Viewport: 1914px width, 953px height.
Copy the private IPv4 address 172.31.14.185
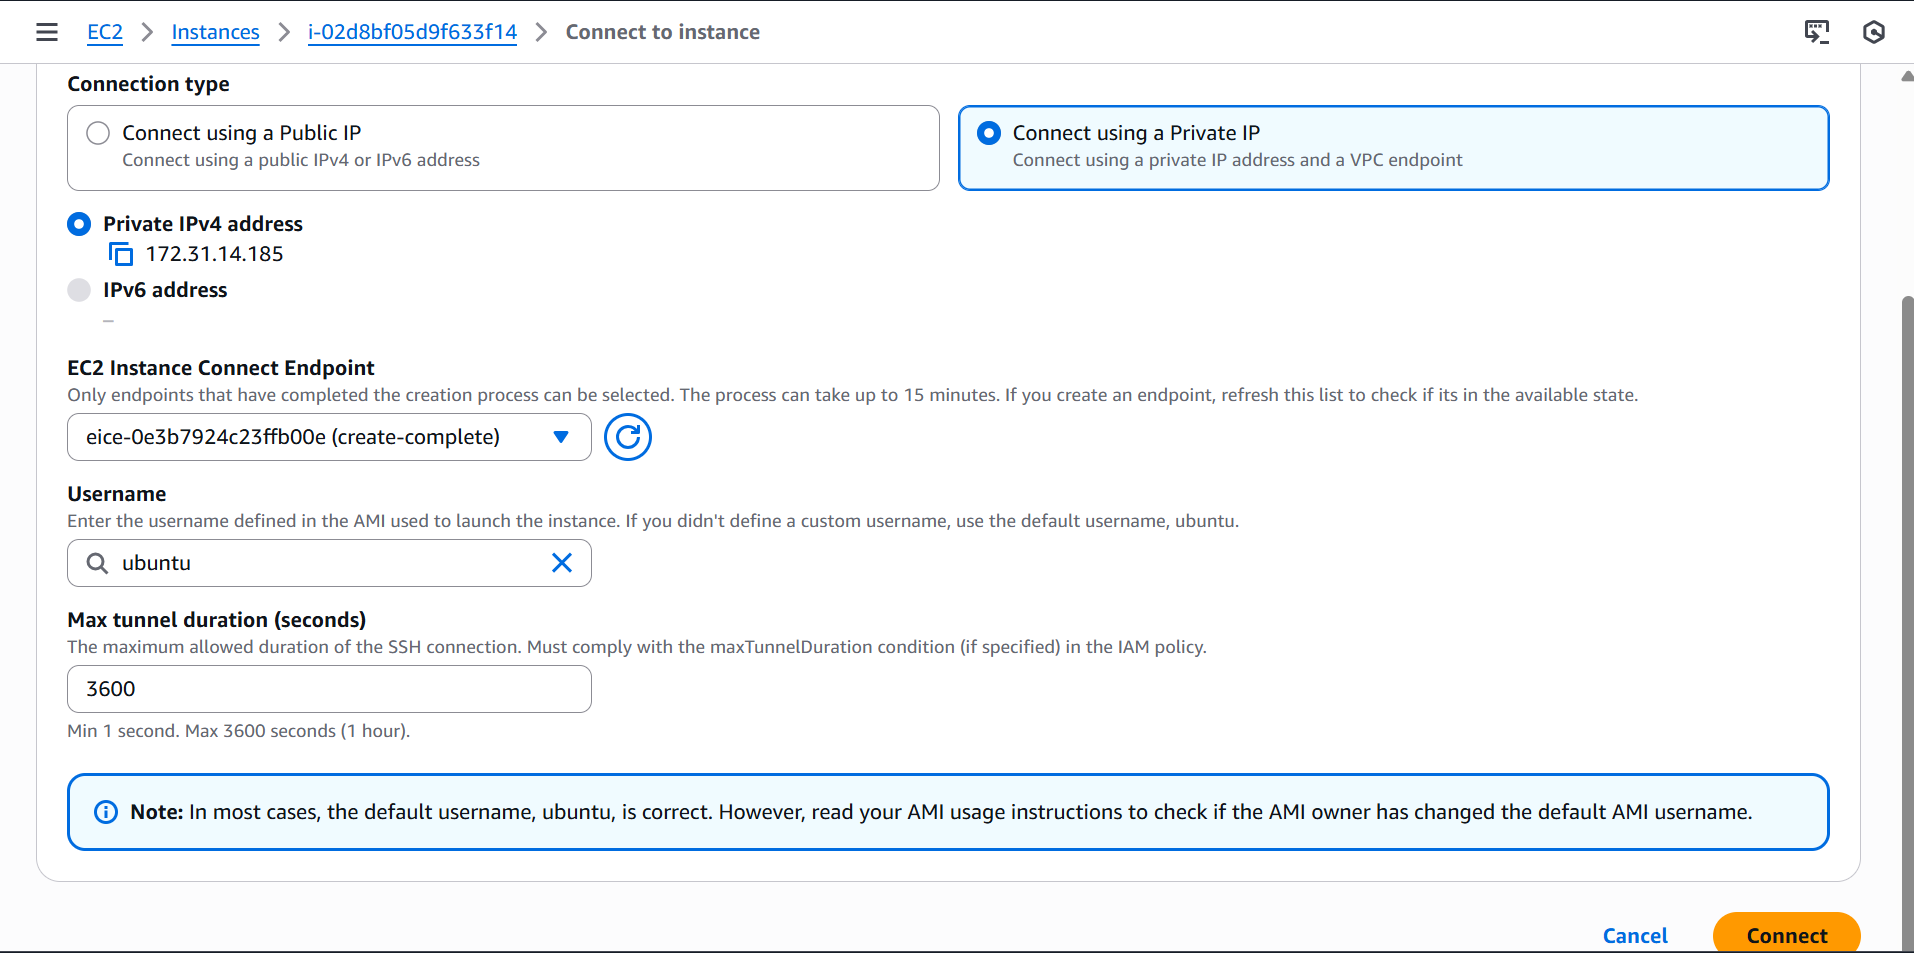point(121,255)
